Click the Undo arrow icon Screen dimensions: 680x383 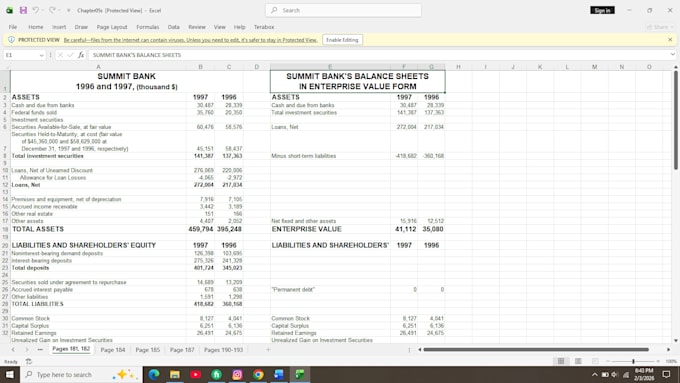click(36, 10)
